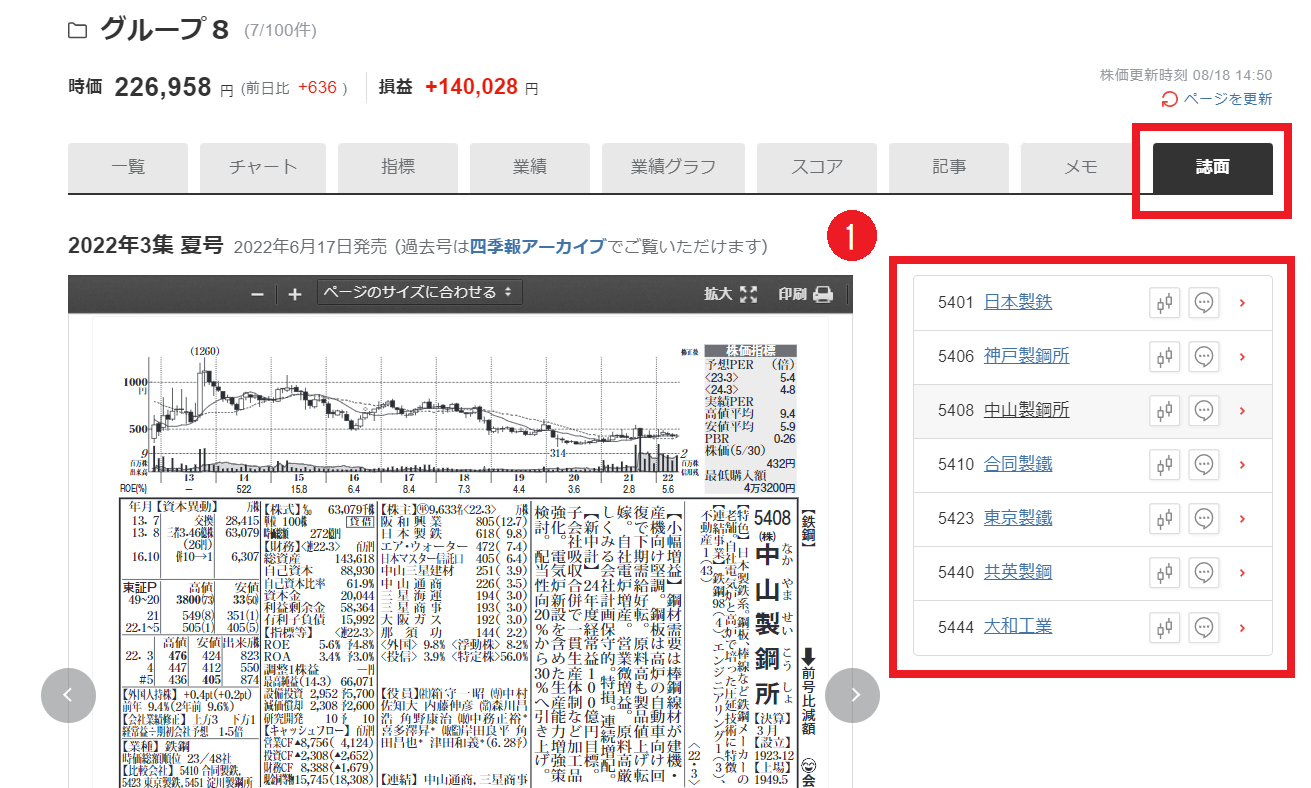Screen dimensions: 1311x788
Task: Expand arrow for 5440 共英製鋼 row
Action: pyautogui.click(x=1243, y=573)
